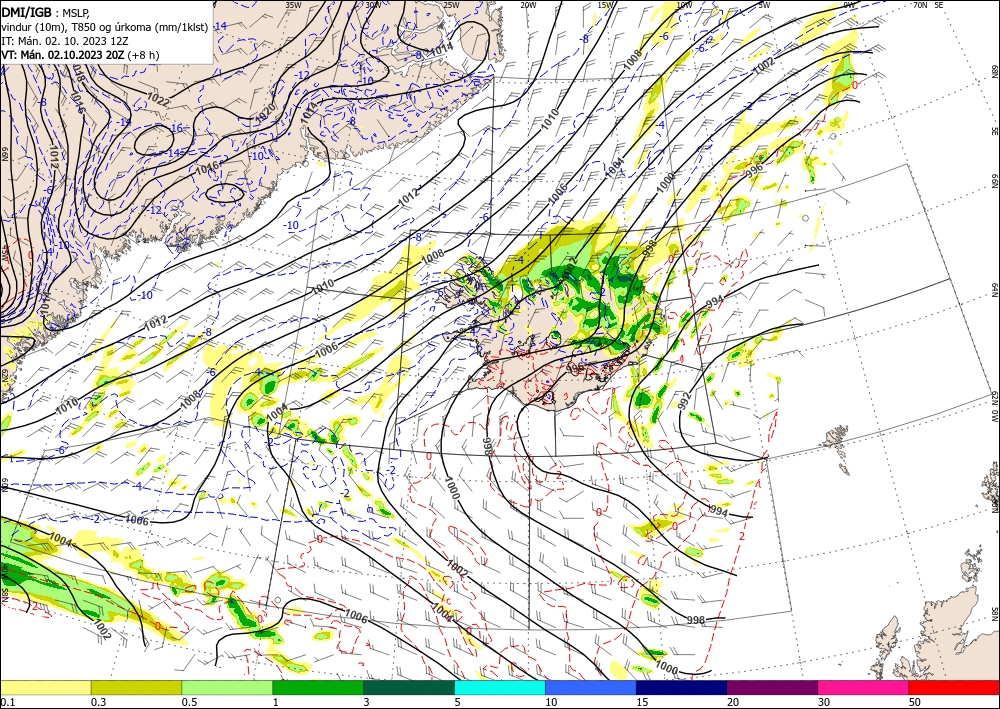Select the purple 20–30 mm legend swatch
This screenshot has height=709, width=1000.
[x=772, y=687]
